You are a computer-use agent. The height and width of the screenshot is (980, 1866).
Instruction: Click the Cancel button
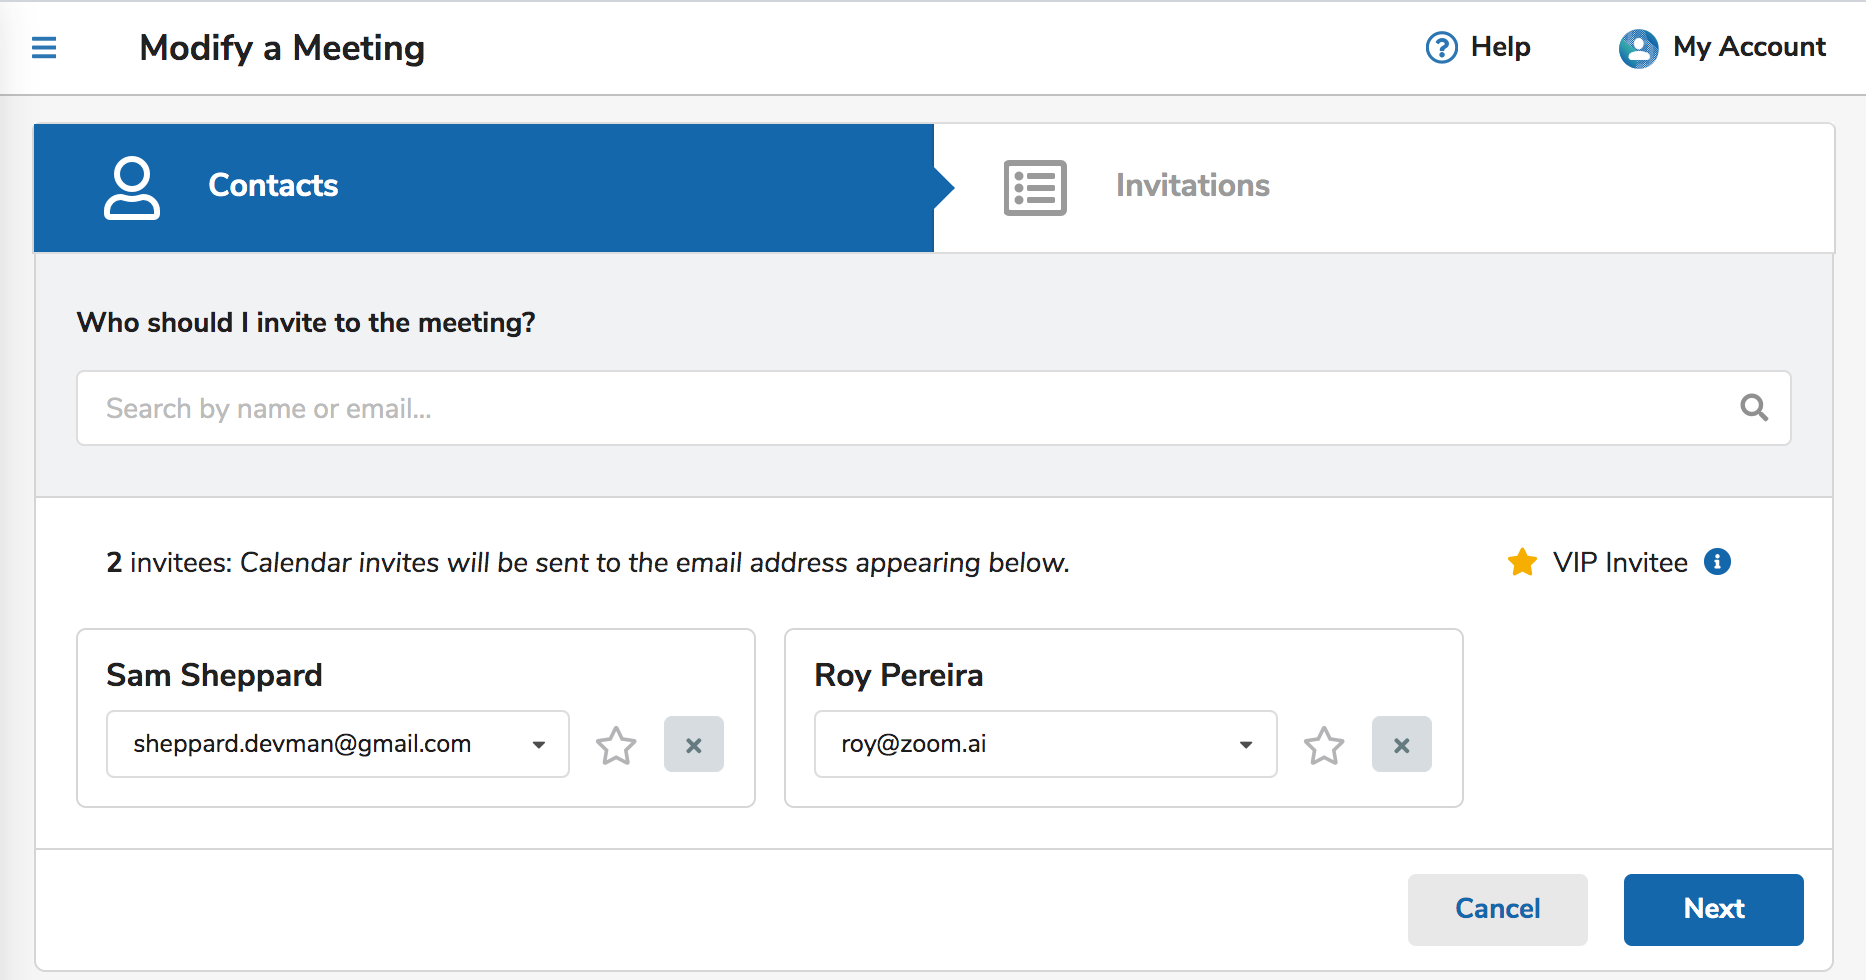pos(1497,909)
